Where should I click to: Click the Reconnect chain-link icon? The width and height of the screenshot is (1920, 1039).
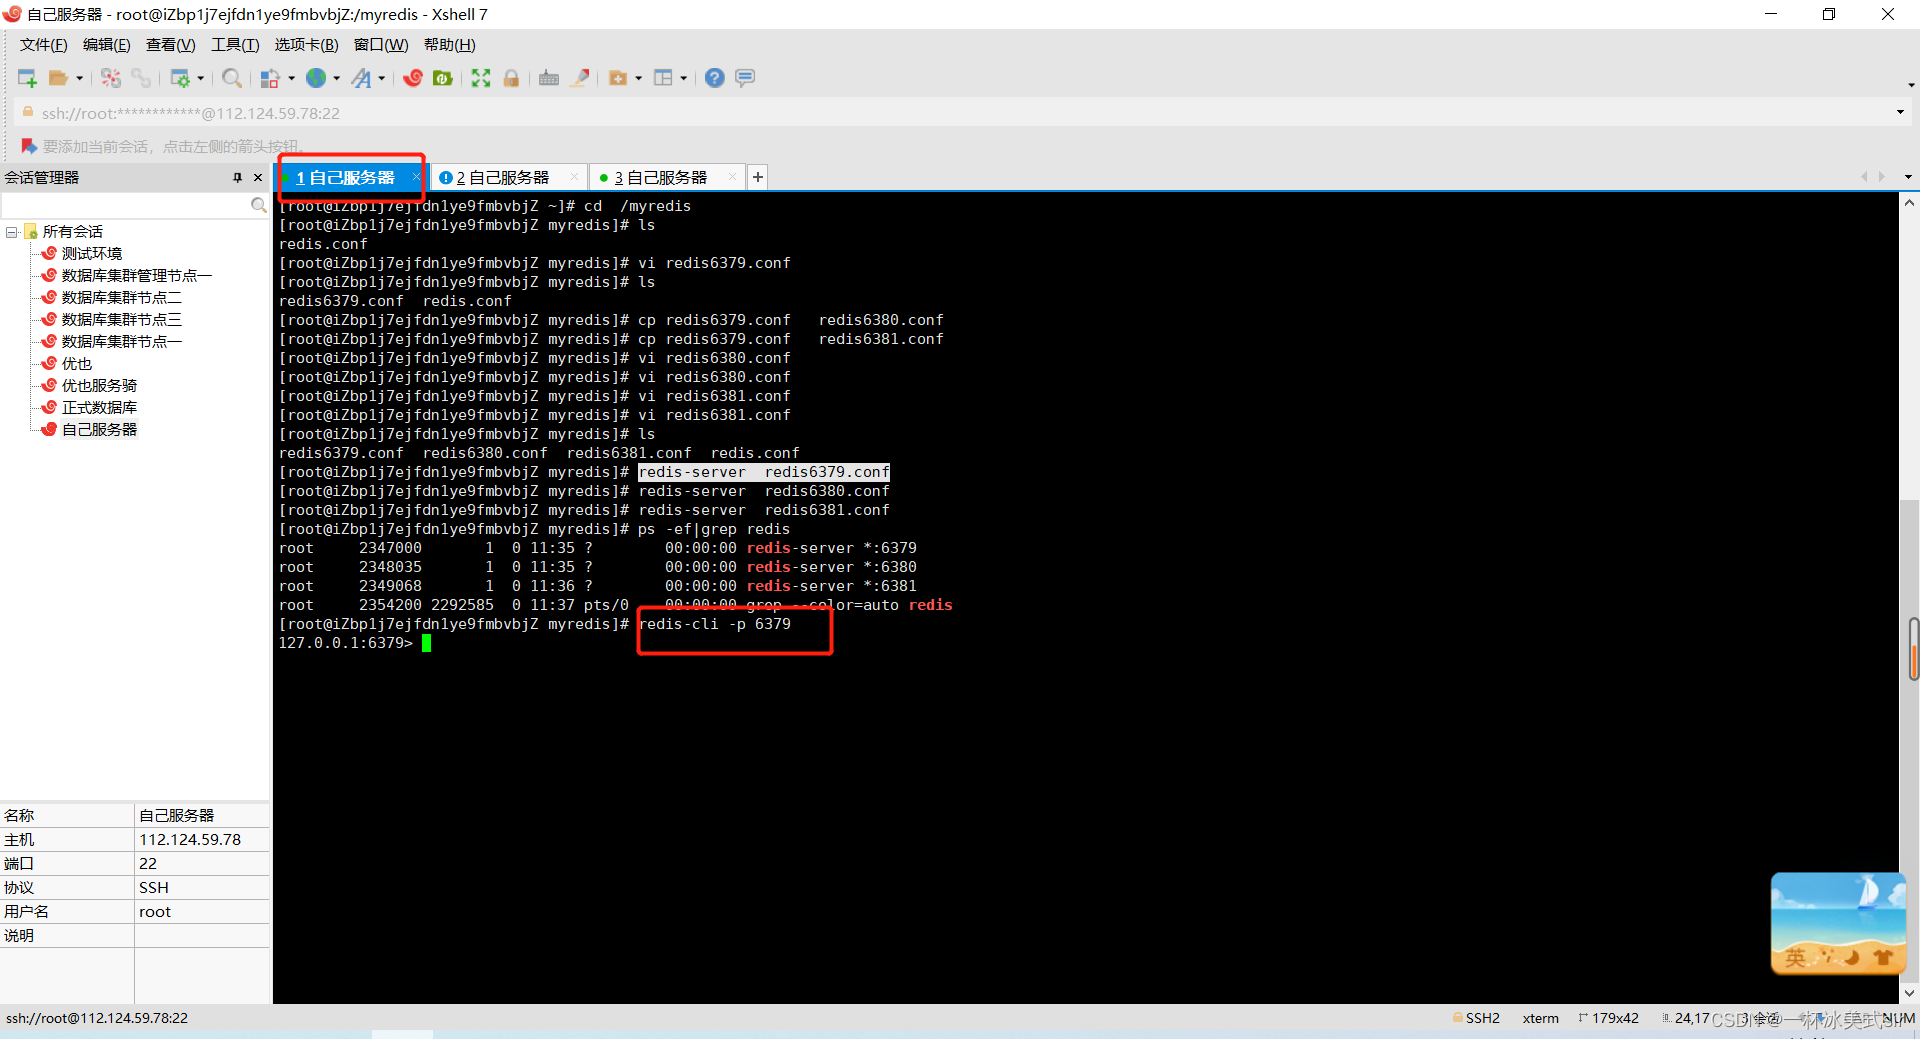coord(141,78)
